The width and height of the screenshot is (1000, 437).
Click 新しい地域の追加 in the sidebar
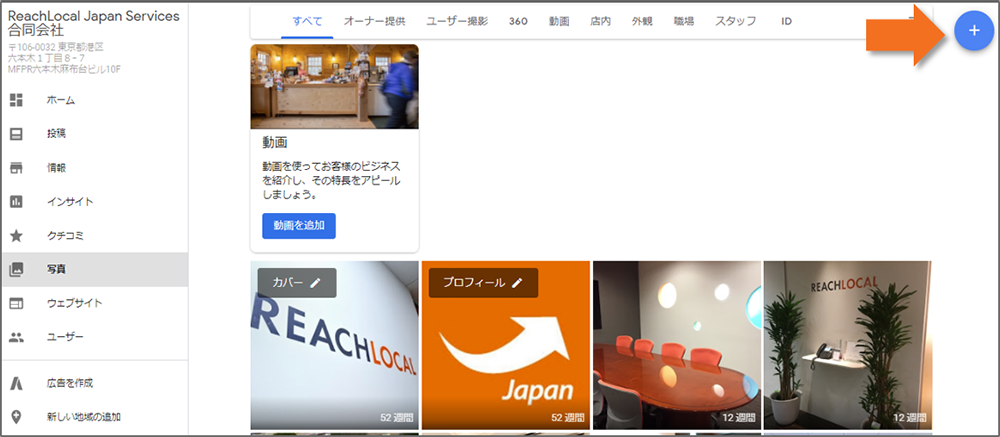[94, 417]
